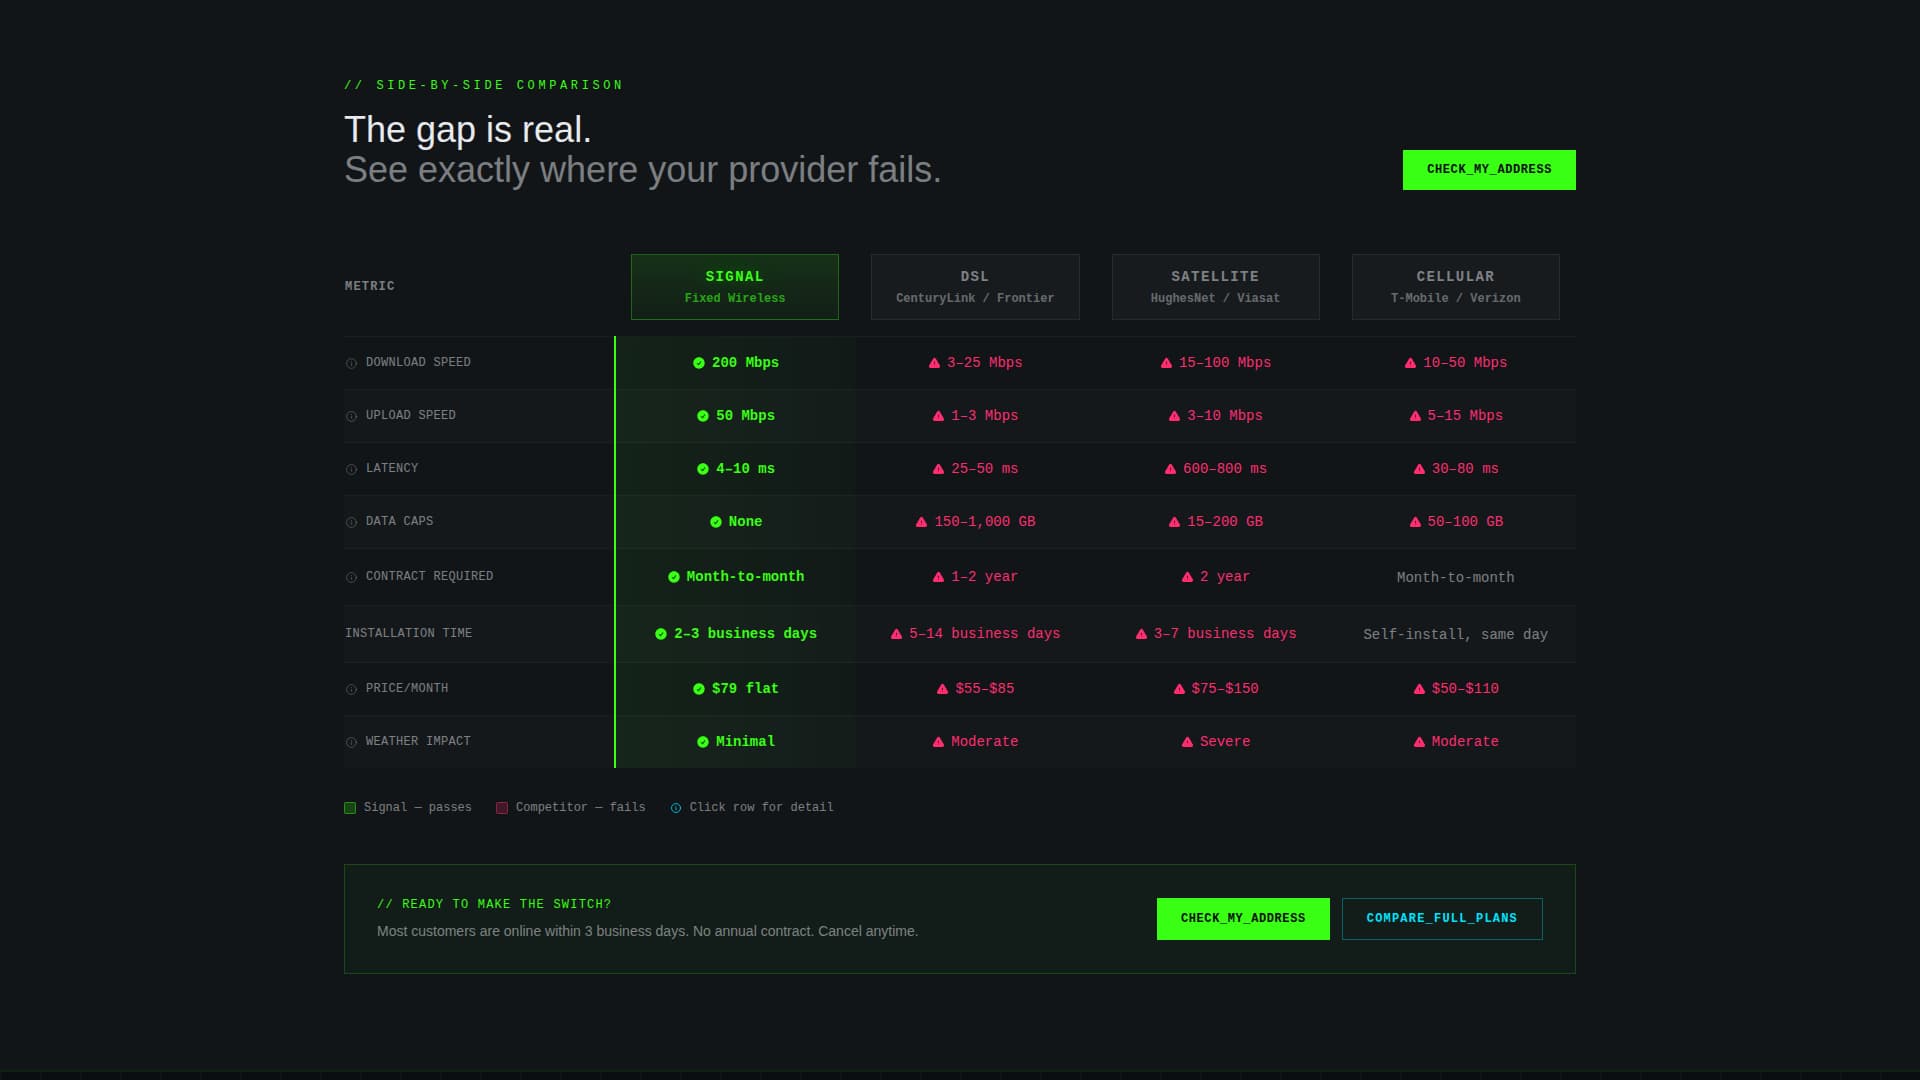The image size is (1920, 1080).
Task: Click the Cellular Moderate weather cell
Action: click(1455, 742)
